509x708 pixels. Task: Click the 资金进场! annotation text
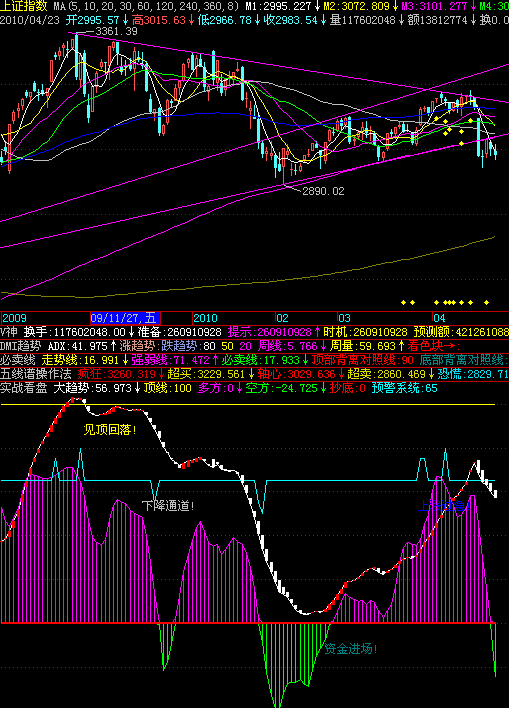tap(351, 649)
